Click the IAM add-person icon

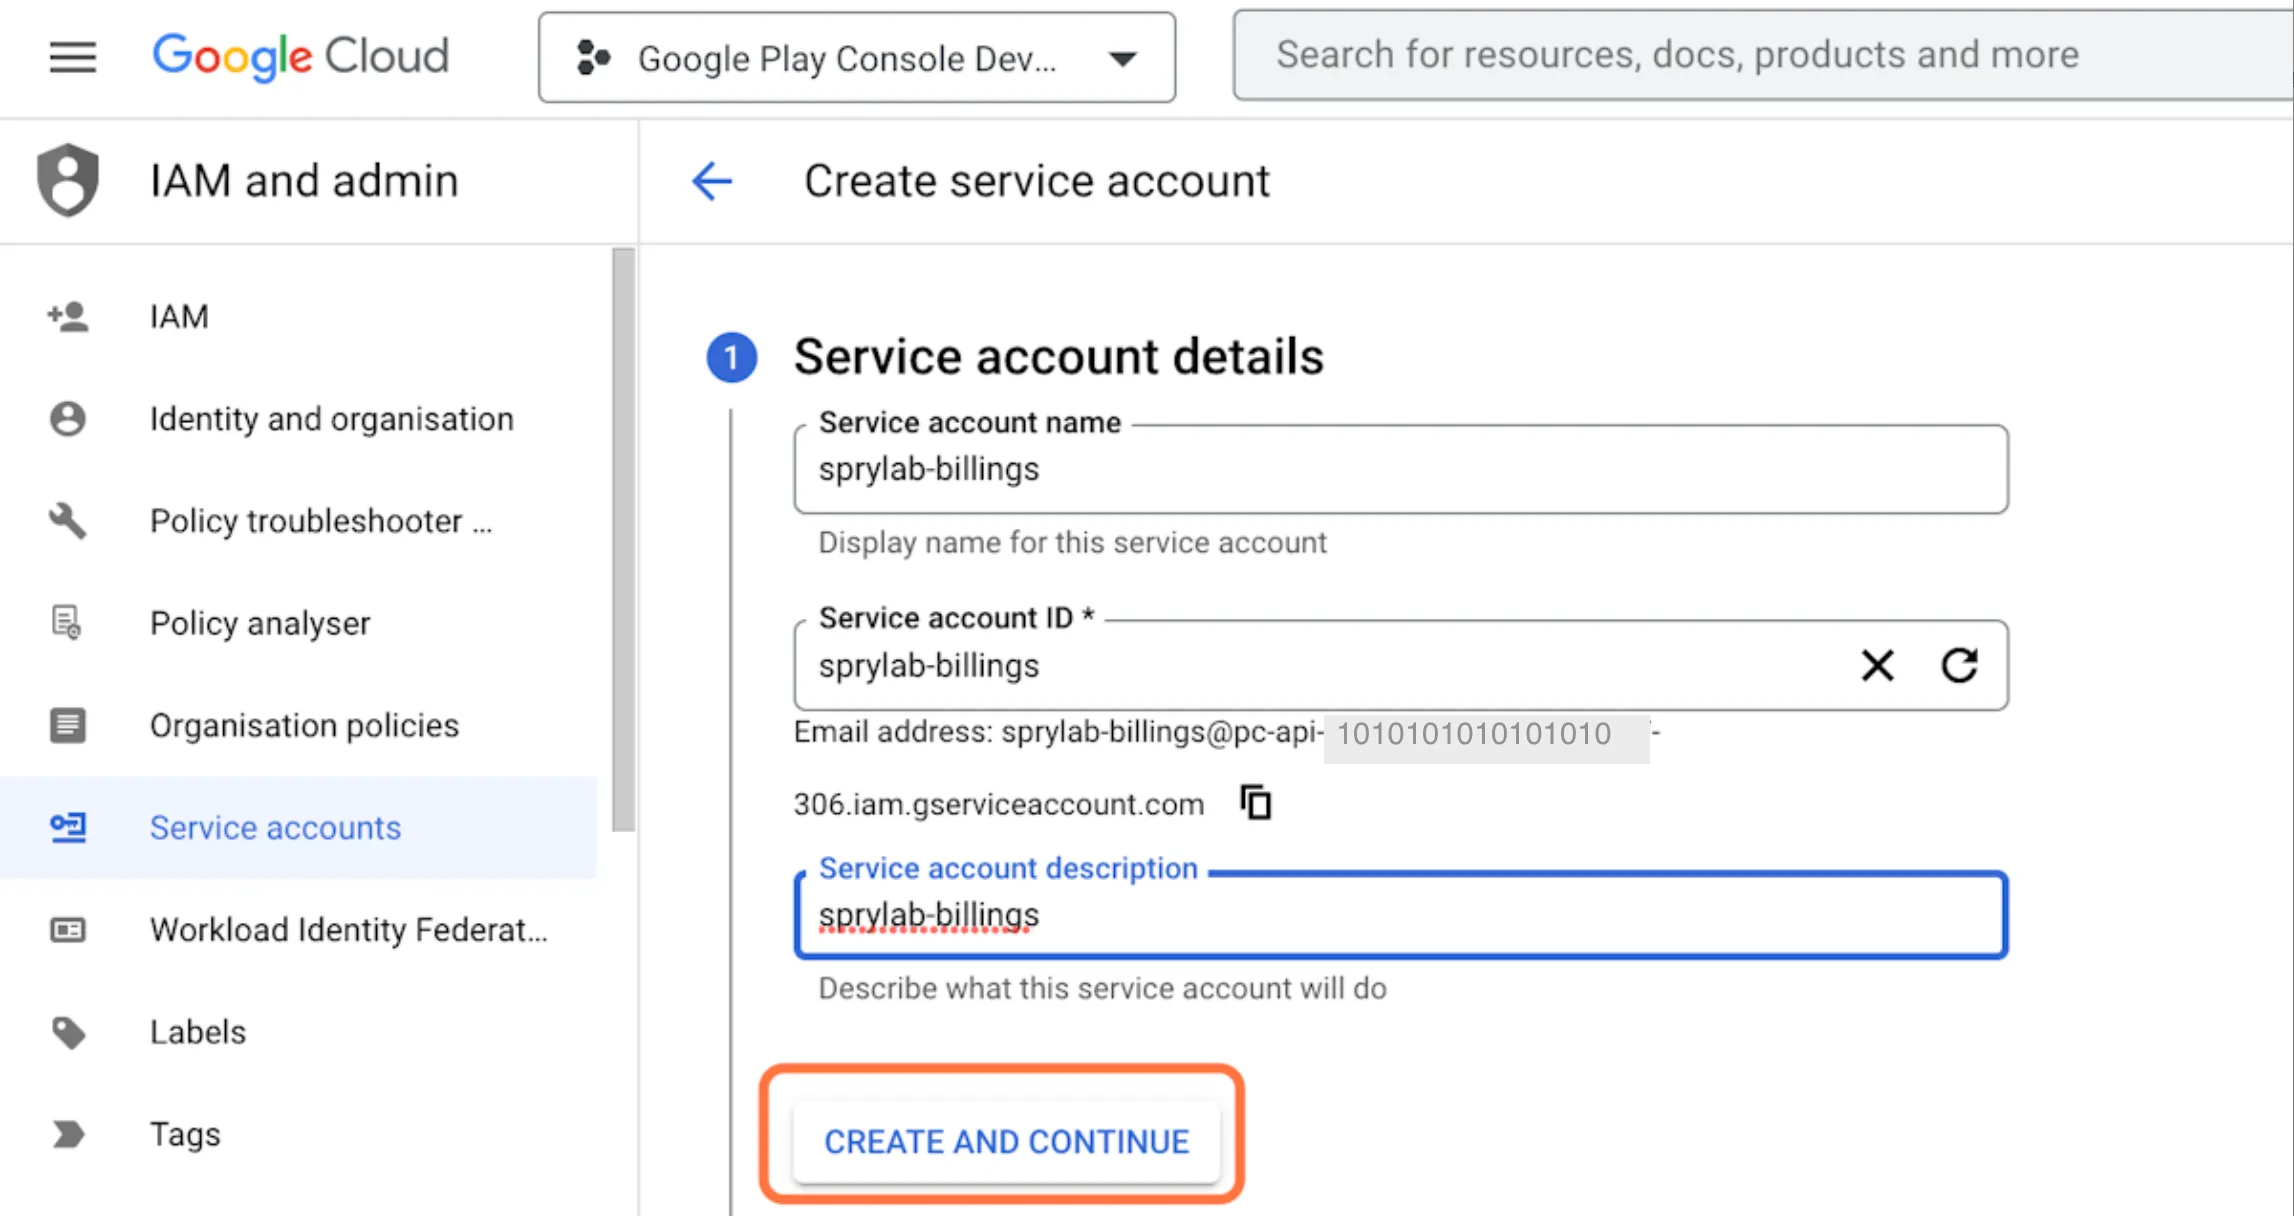(x=68, y=317)
